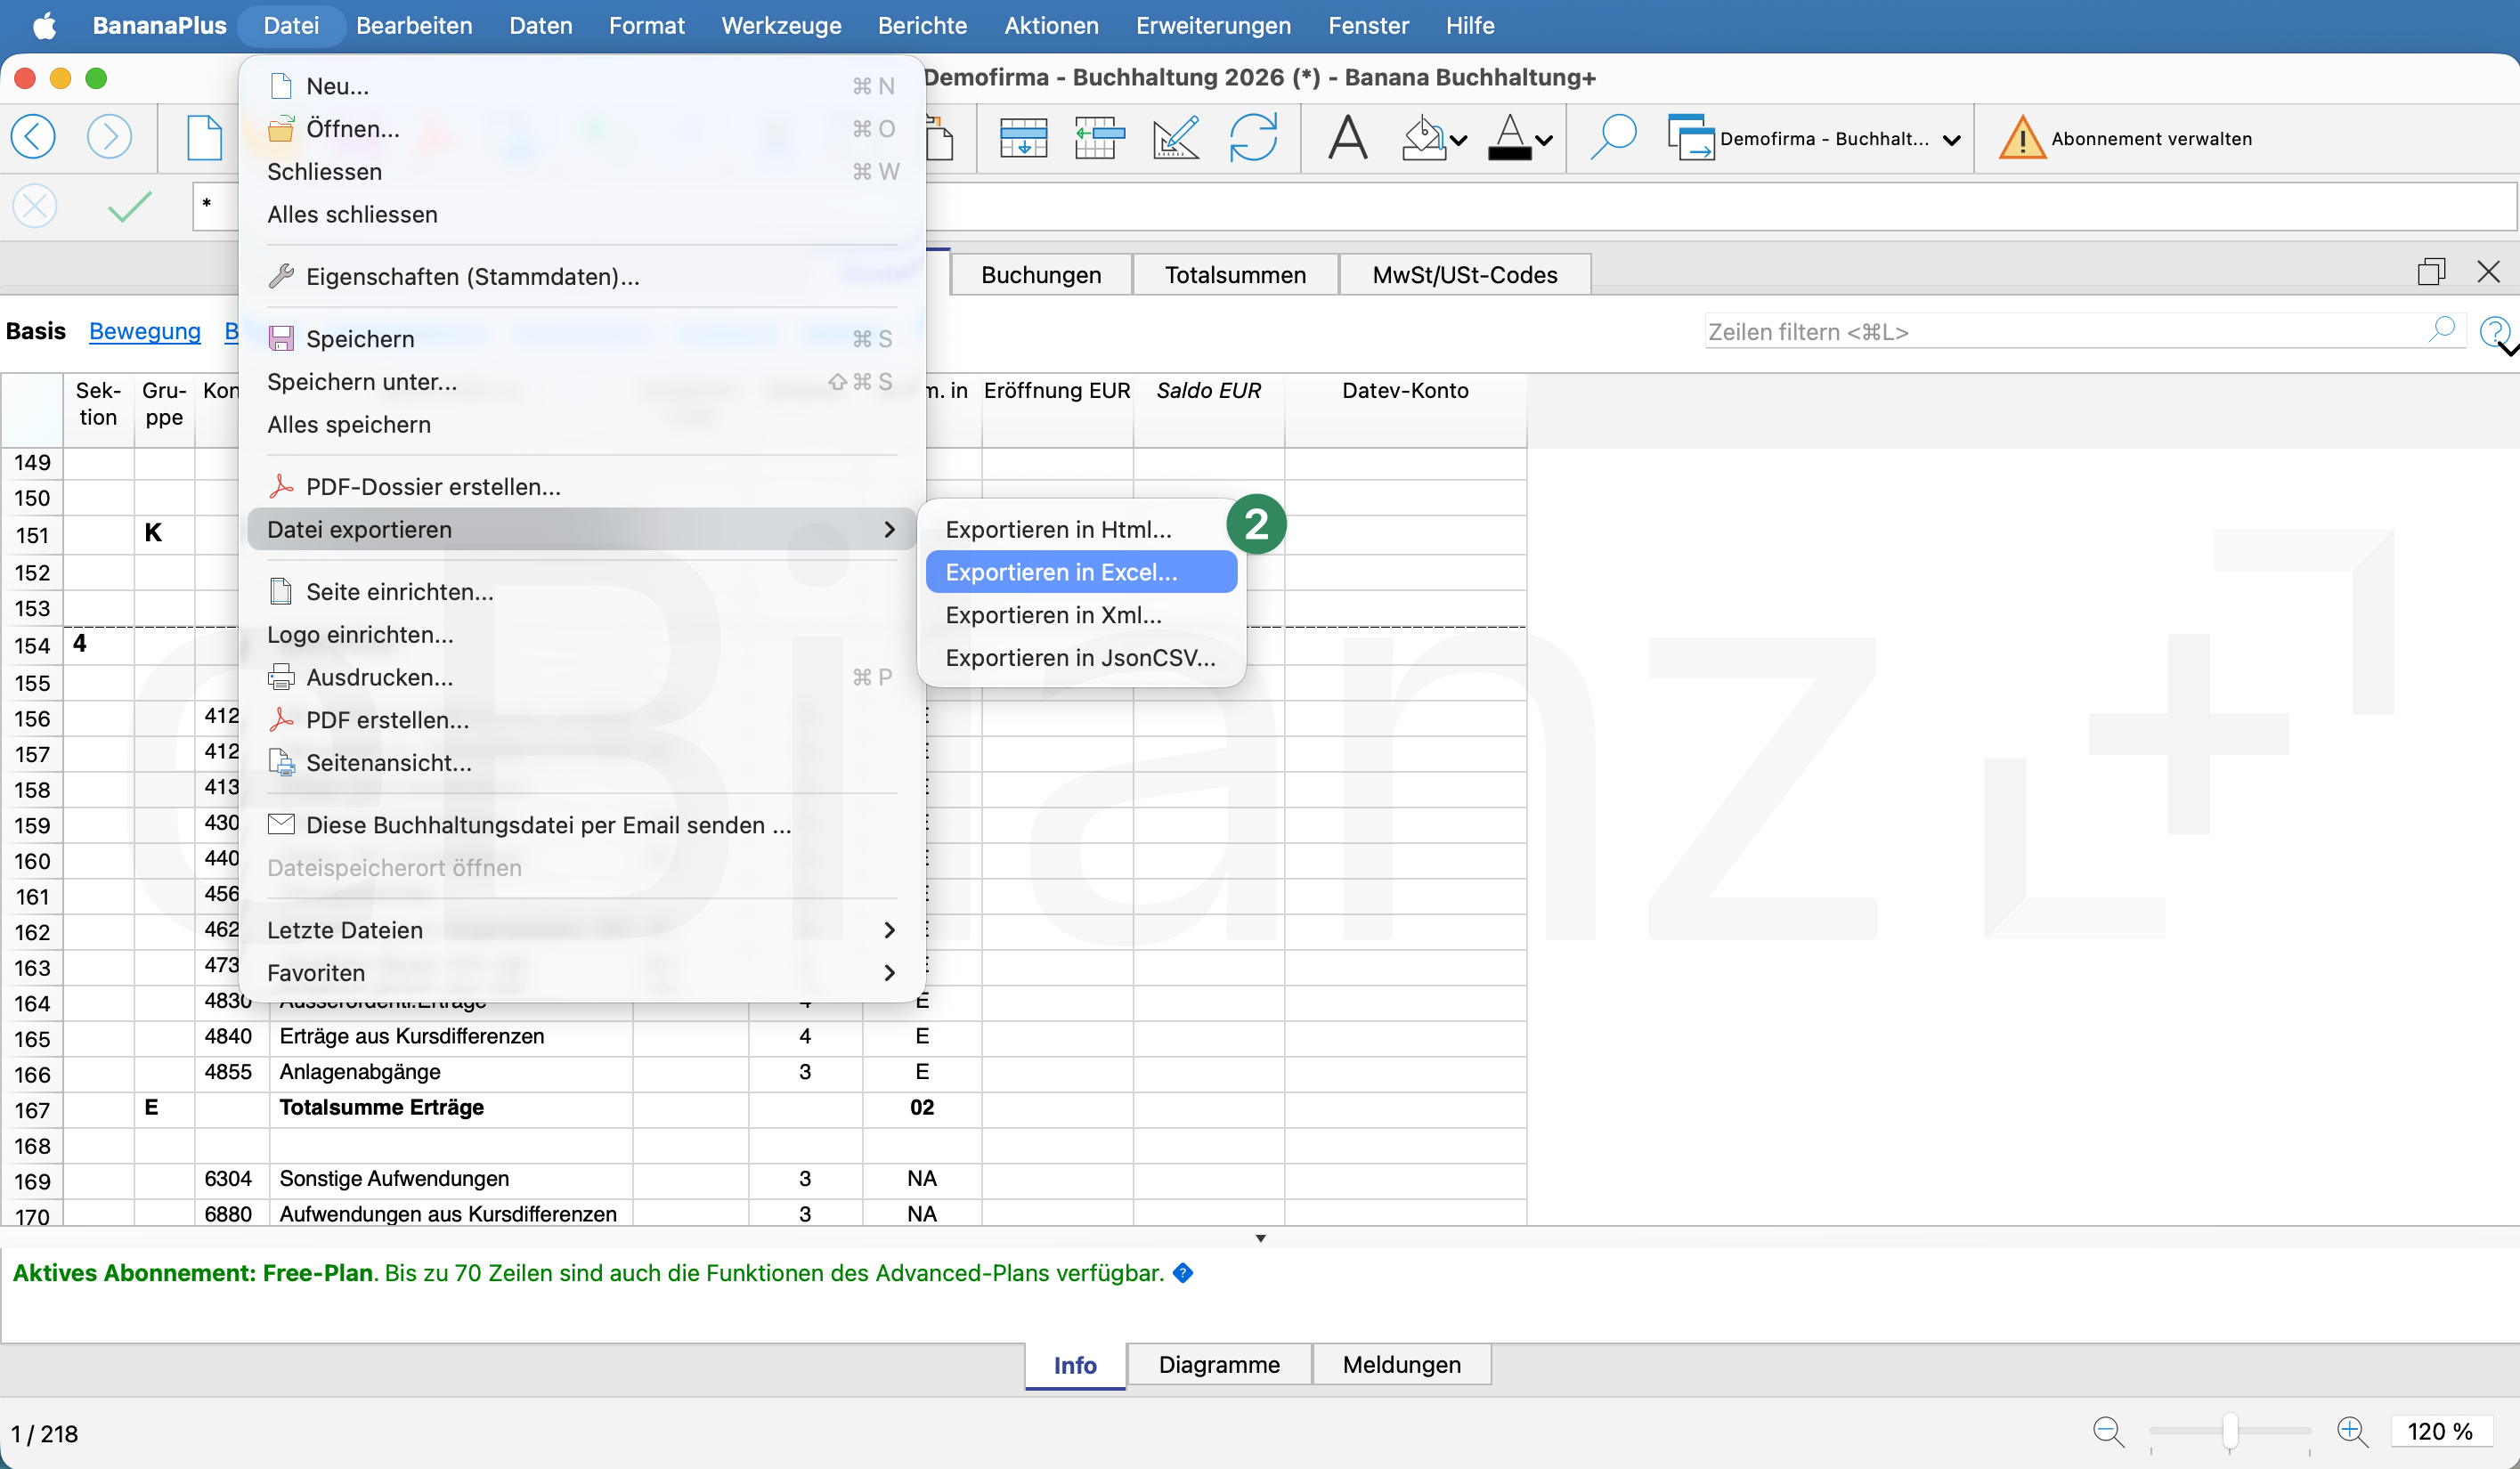The width and height of the screenshot is (2520, 1469).
Task: Click the restore panel size icon
Action: tap(2431, 271)
